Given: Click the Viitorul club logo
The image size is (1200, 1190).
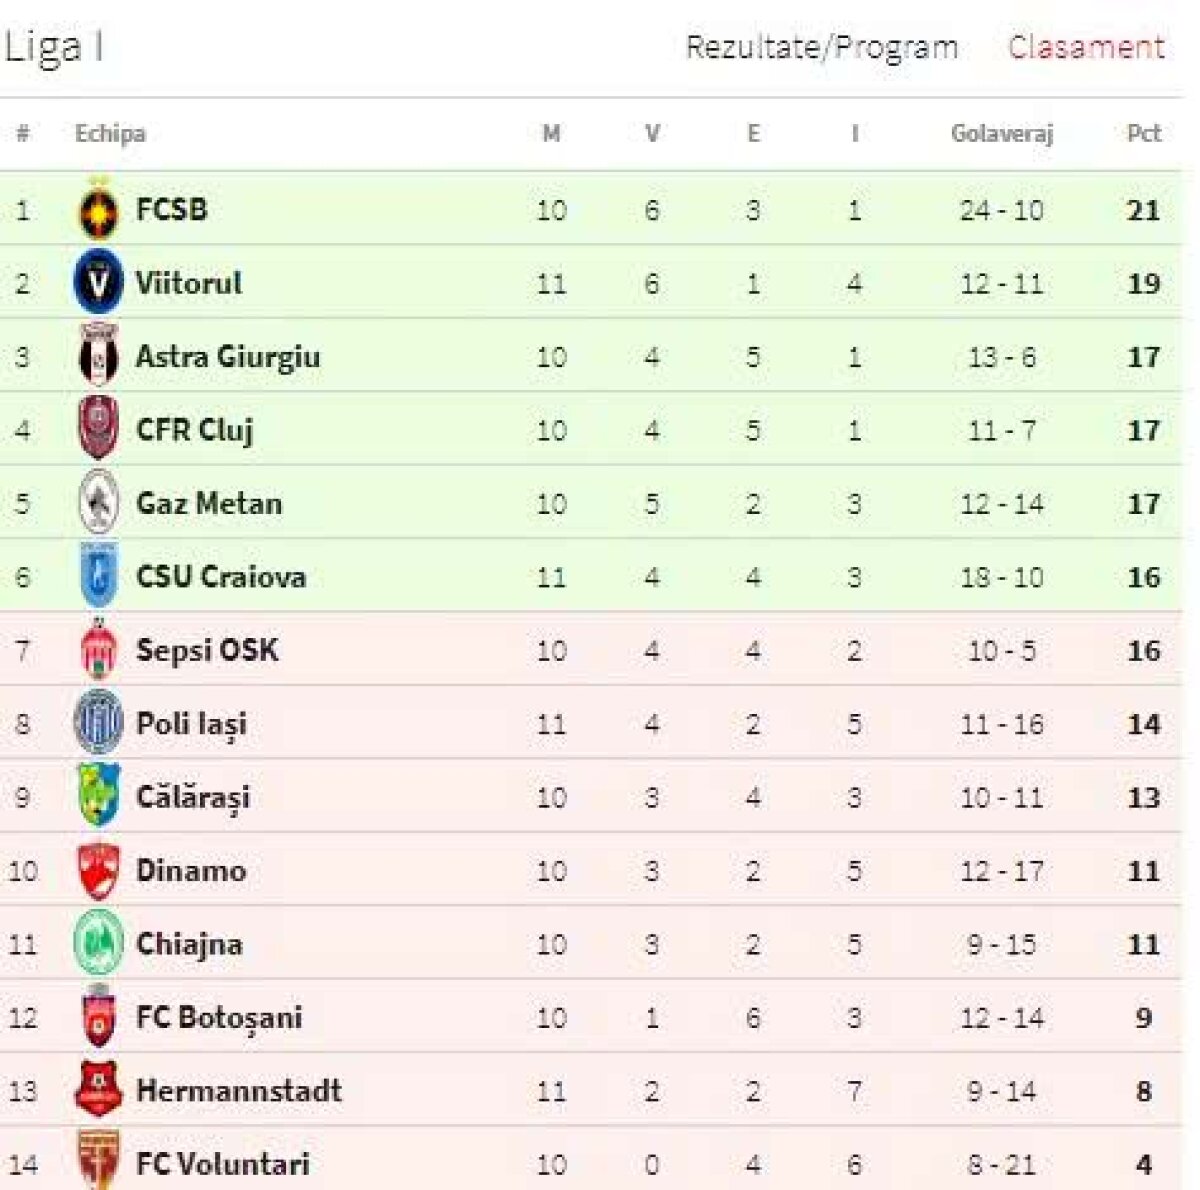Looking at the screenshot, I should 99,282.
